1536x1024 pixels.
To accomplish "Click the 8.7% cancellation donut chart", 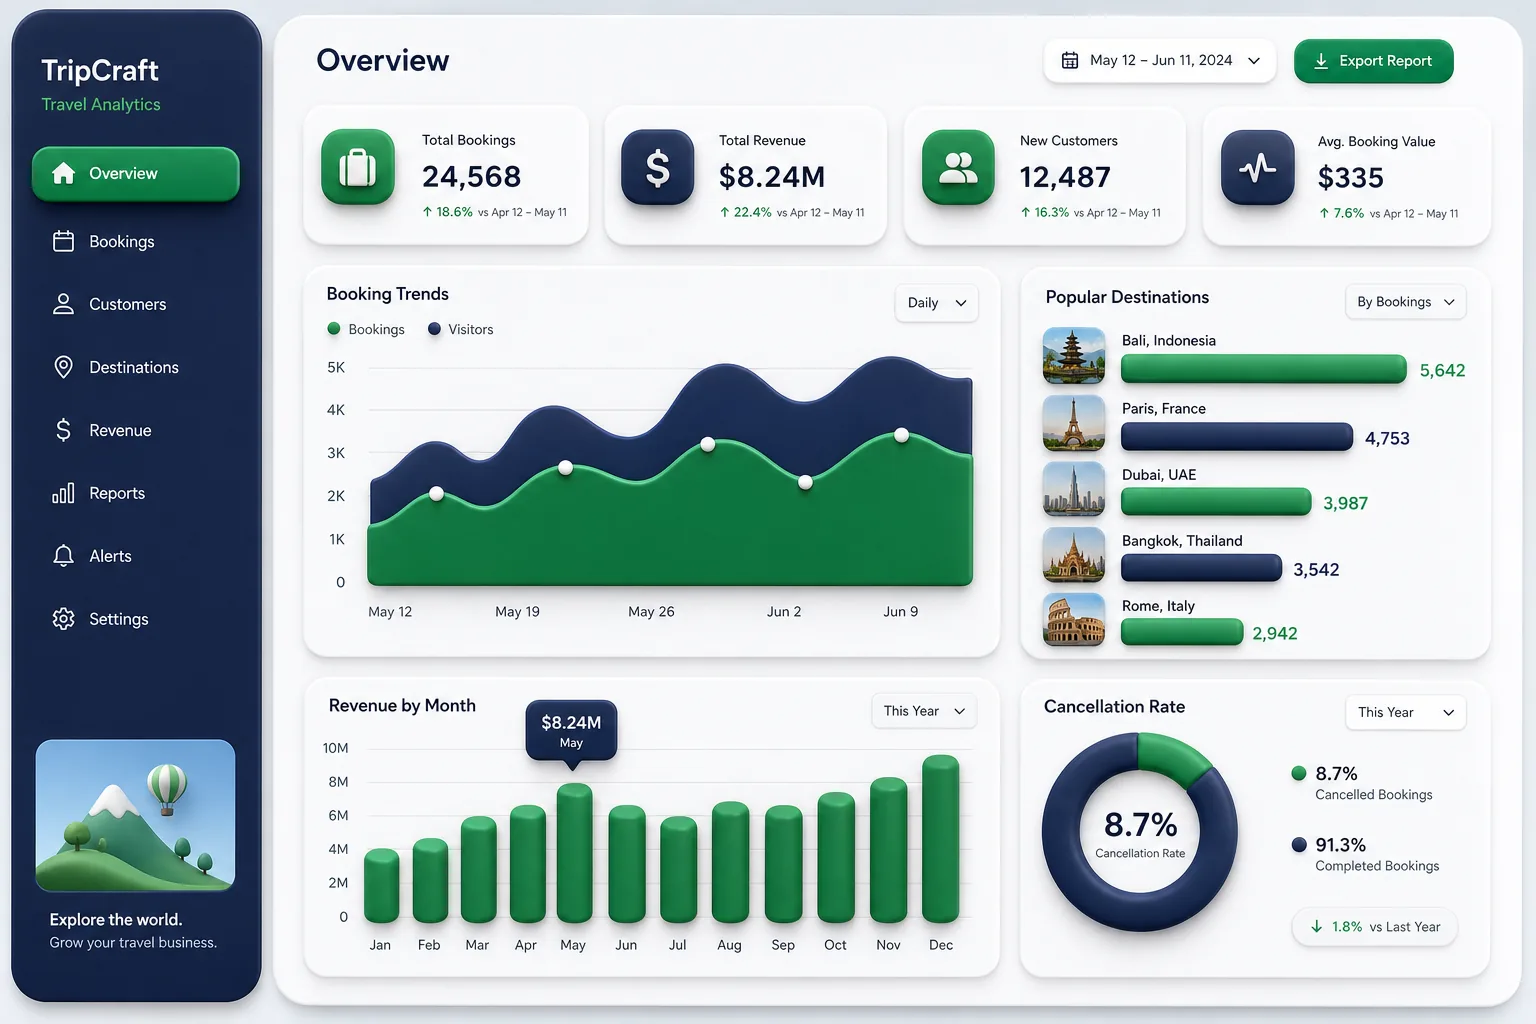I will 1140,832.
